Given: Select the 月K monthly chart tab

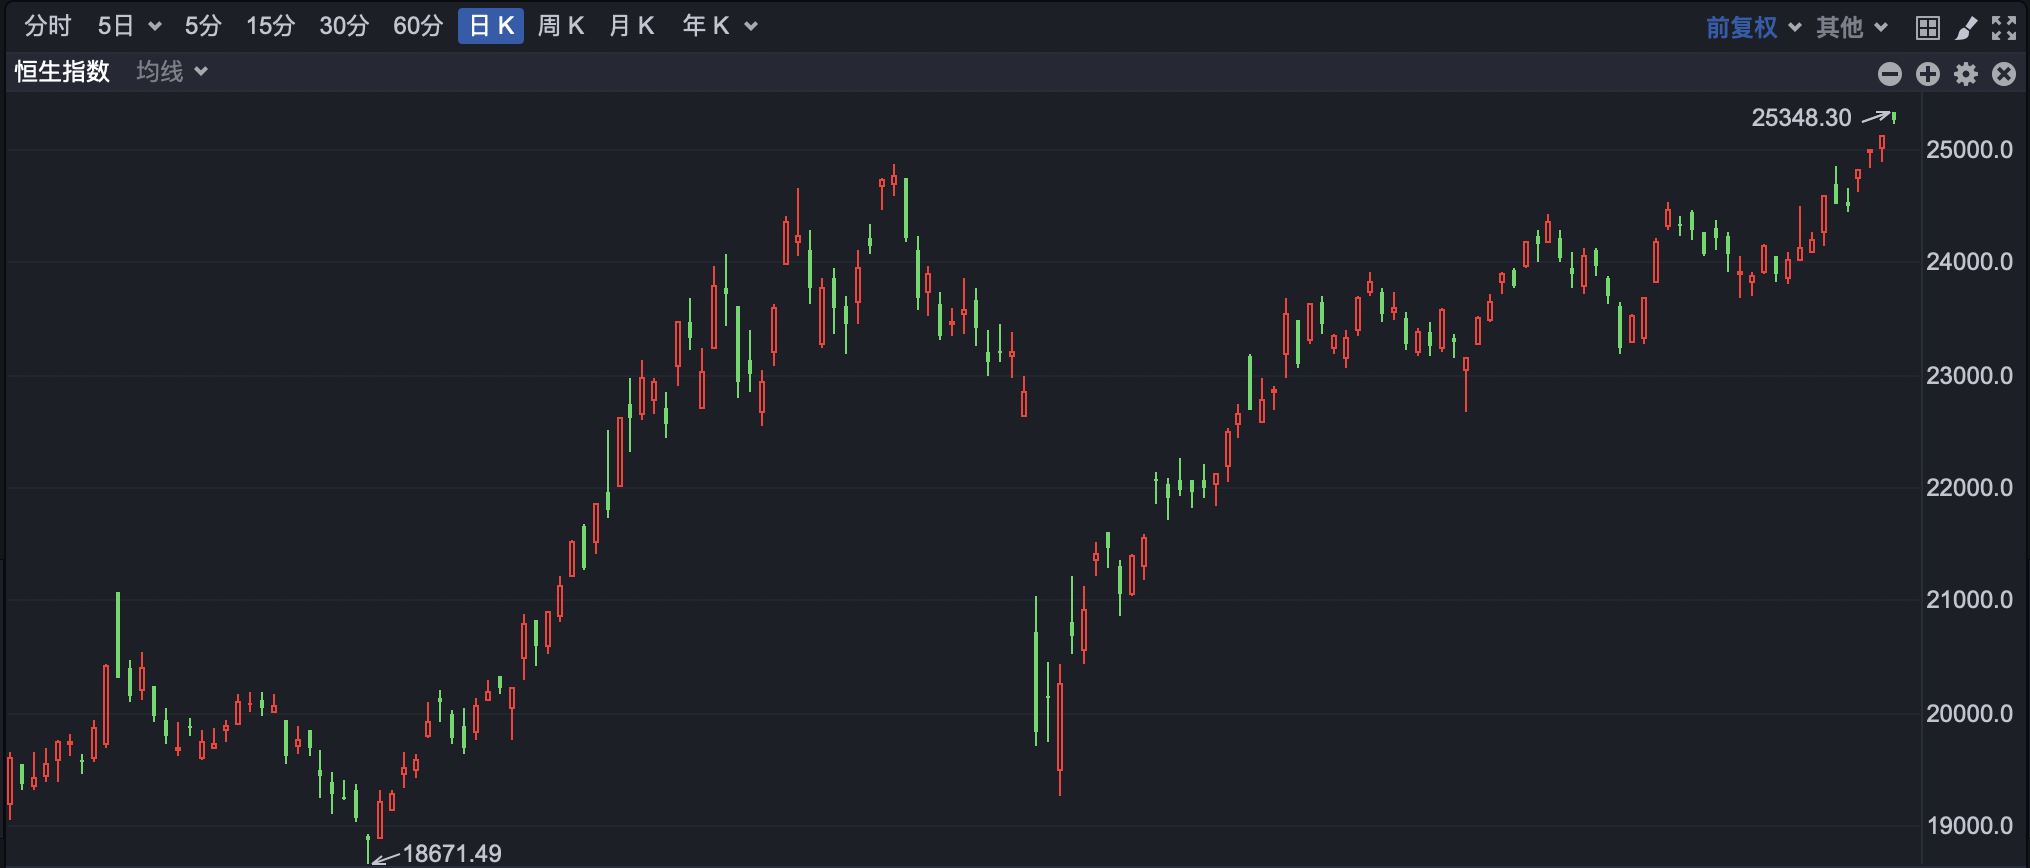Looking at the screenshot, I should pos(631,26).
